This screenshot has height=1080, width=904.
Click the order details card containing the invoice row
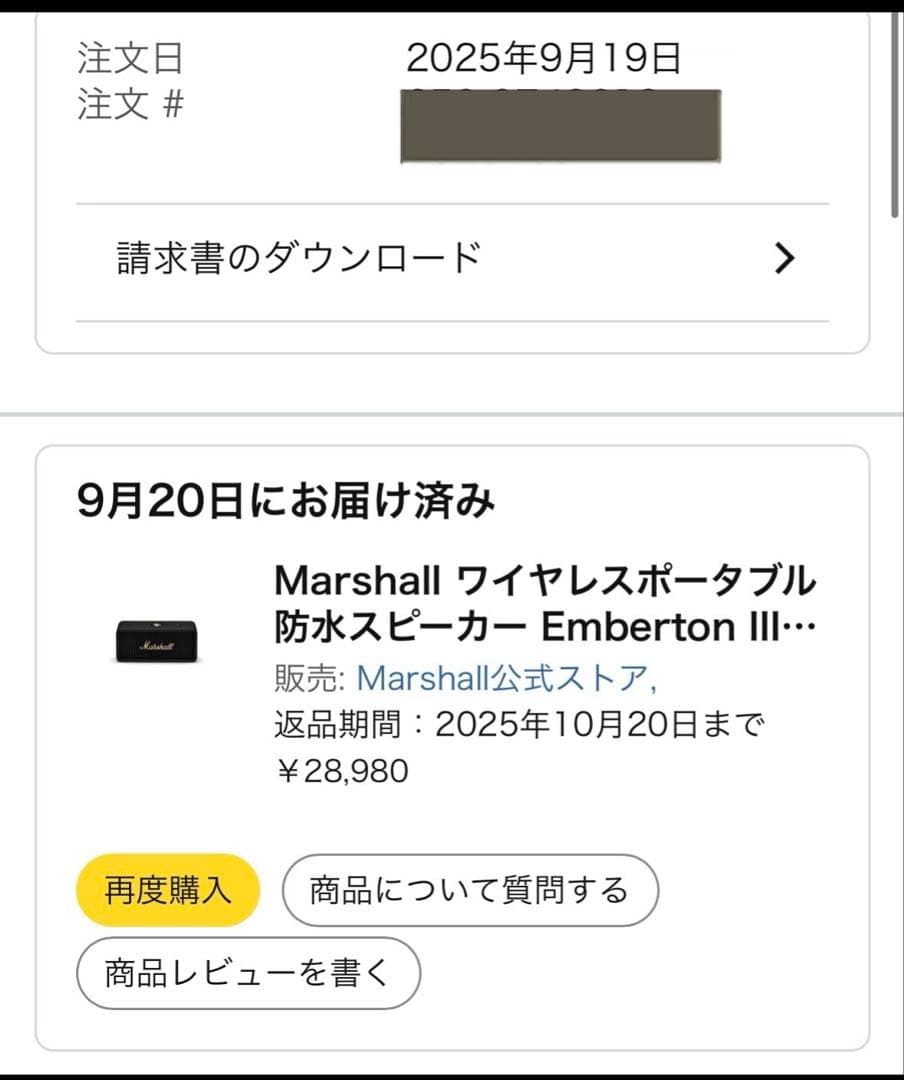click(452, 180)
